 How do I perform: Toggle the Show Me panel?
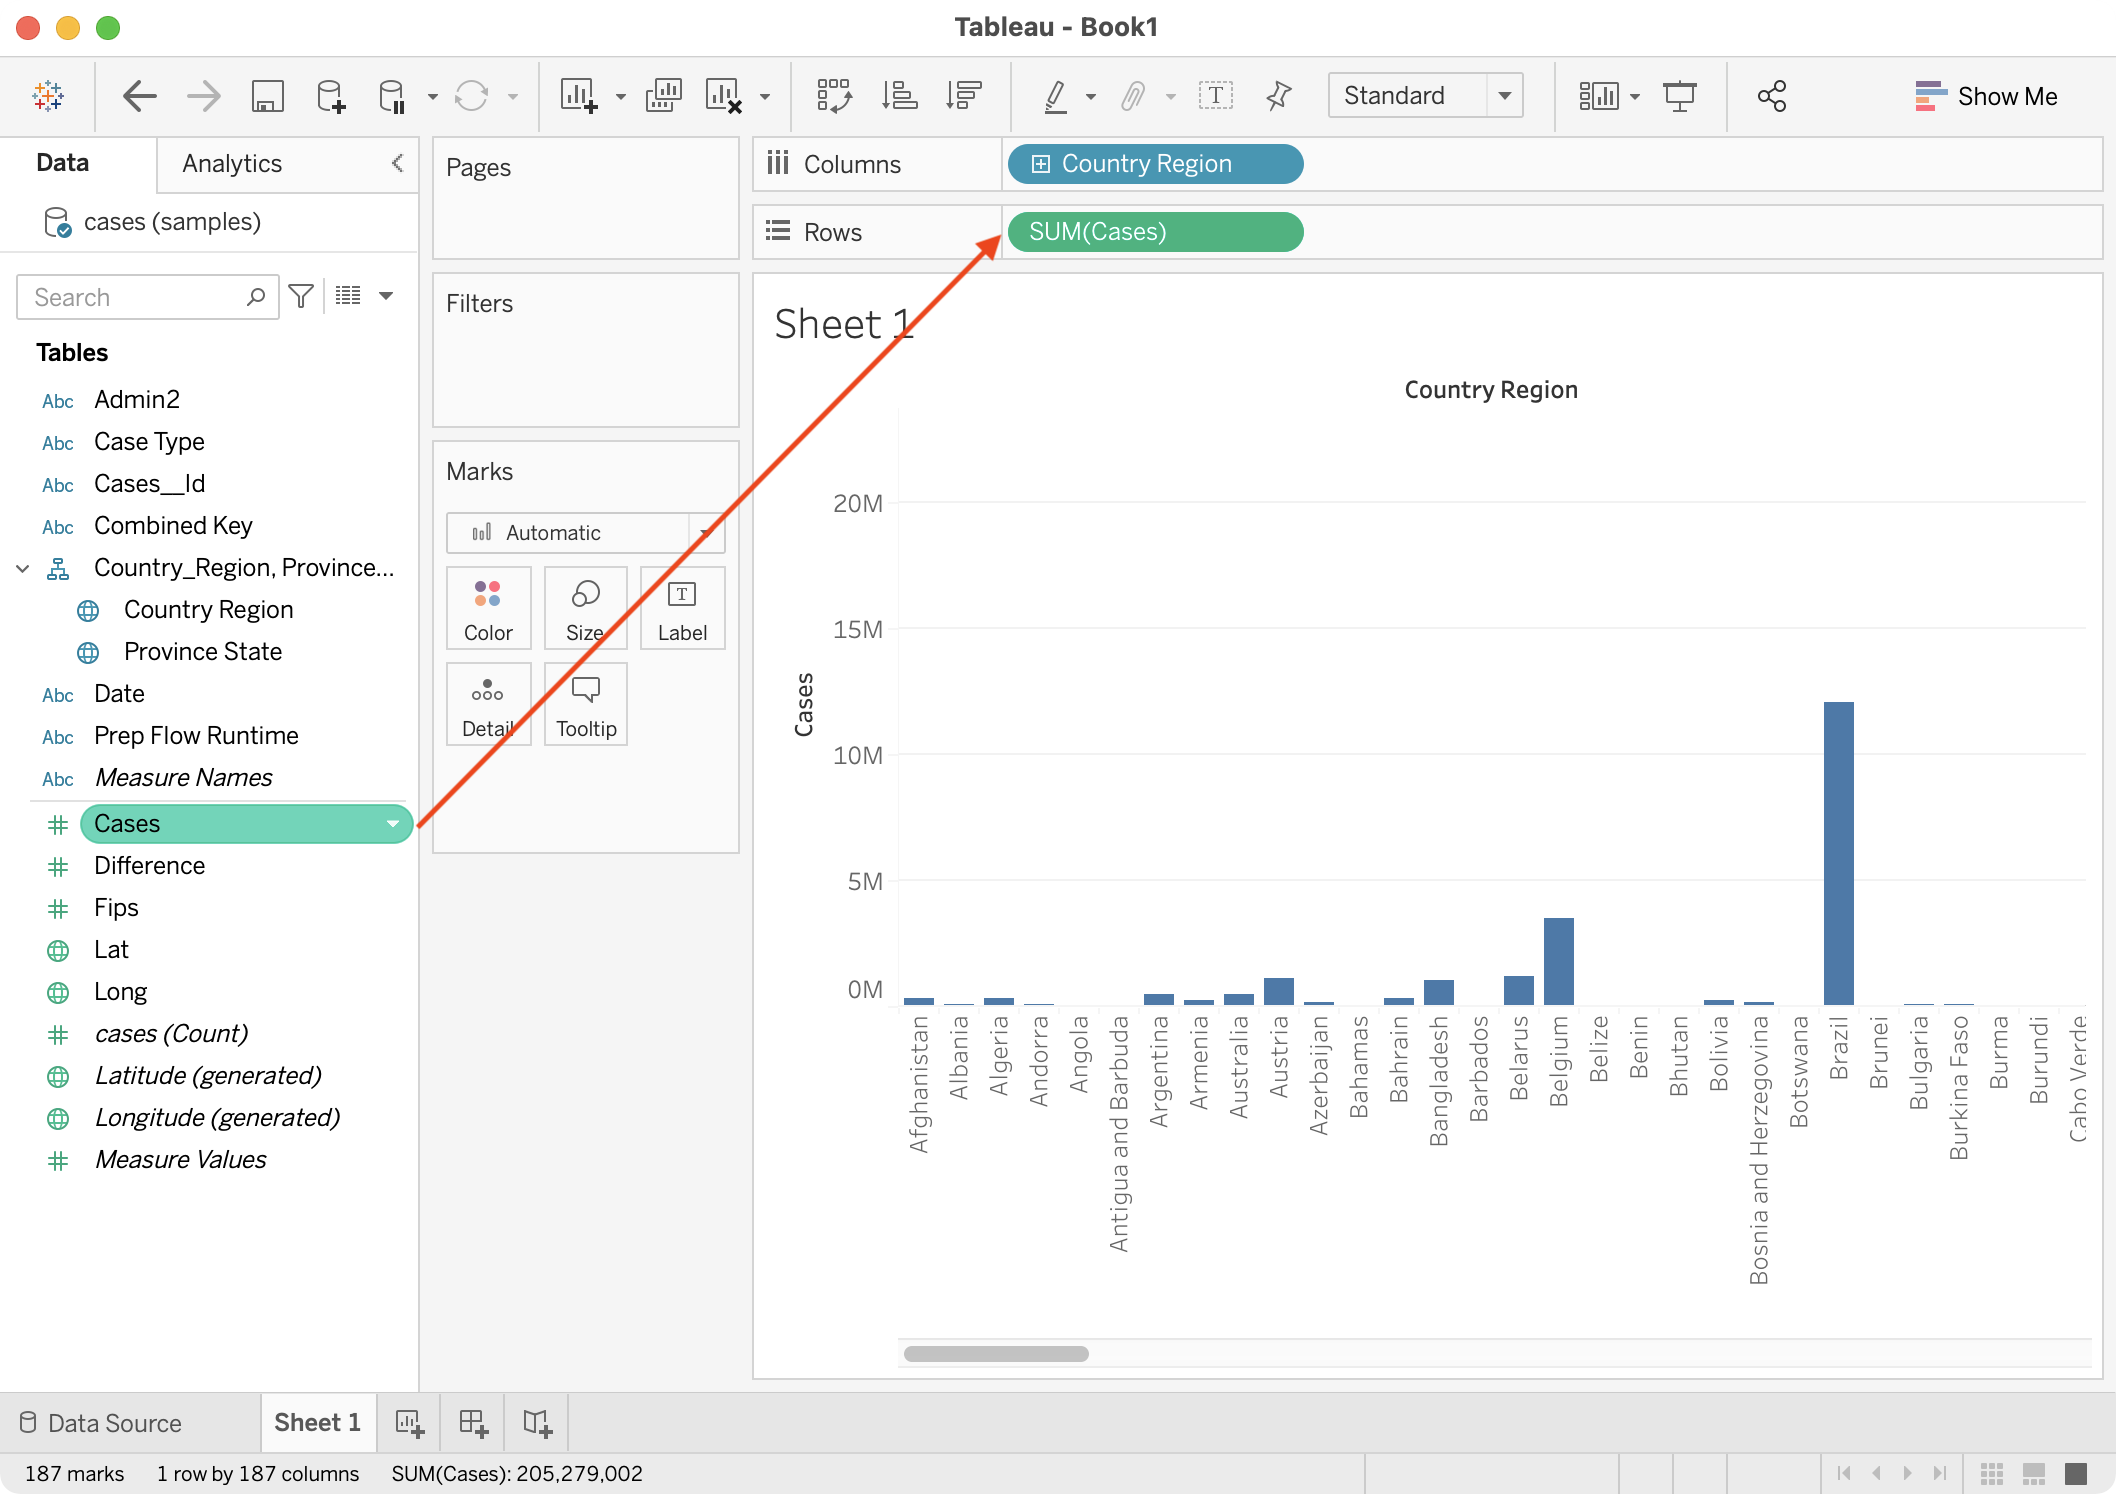1986,96
